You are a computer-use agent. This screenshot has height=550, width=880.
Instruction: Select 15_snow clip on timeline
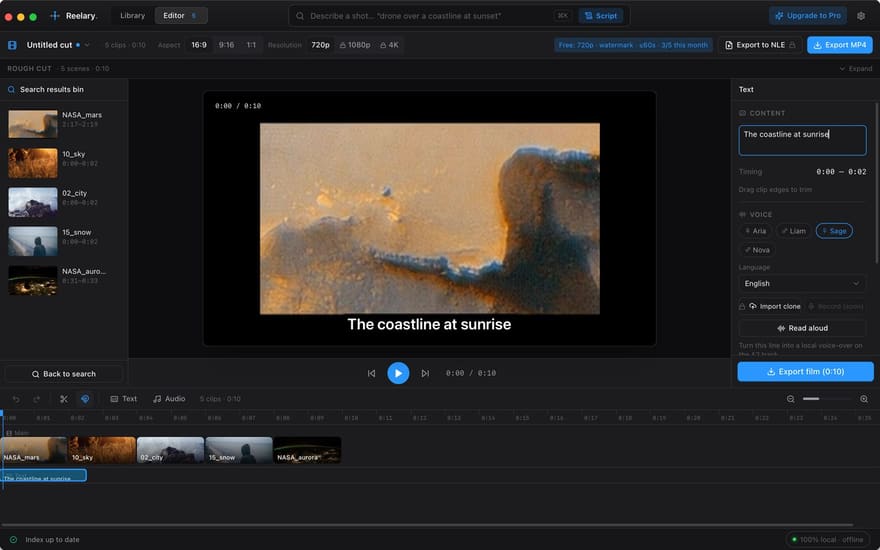(x=239, y=450)
